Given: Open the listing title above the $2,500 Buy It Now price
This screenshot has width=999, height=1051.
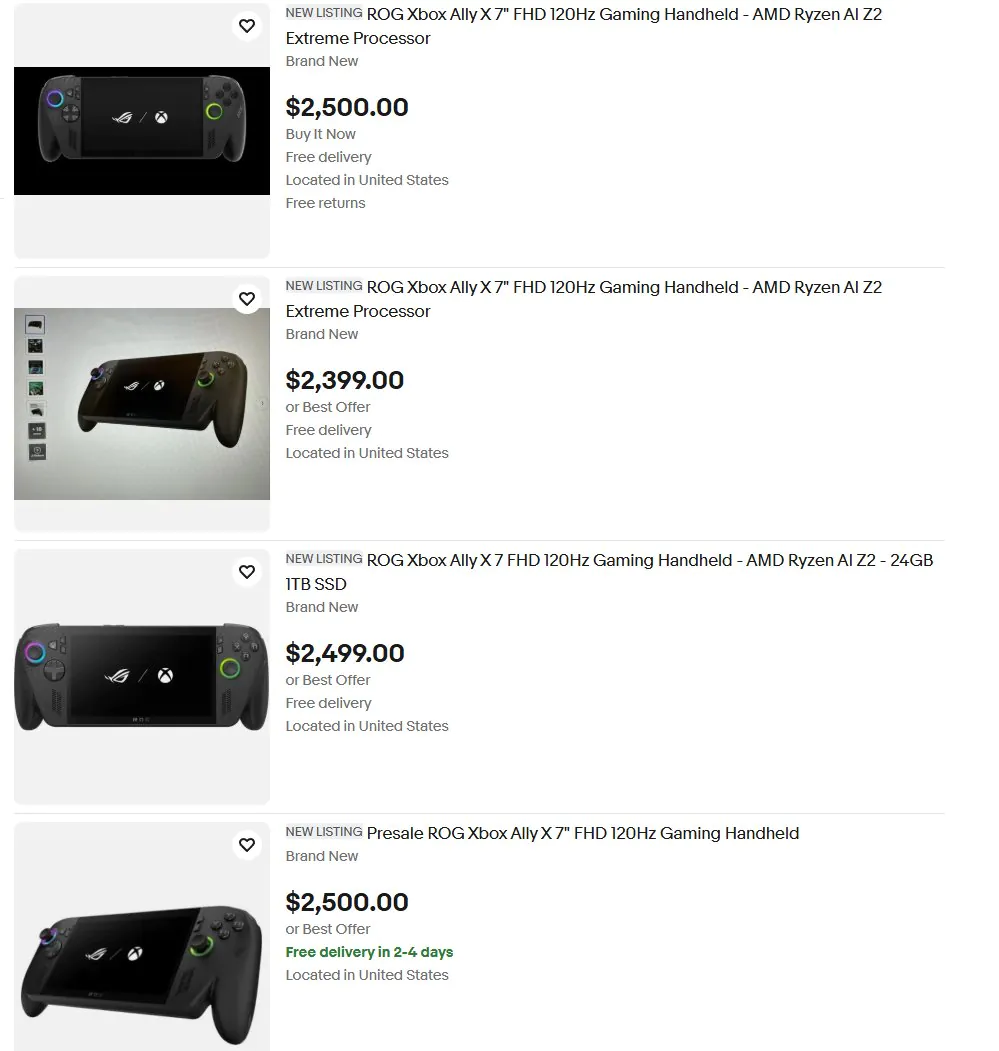Looking at the screenshot, I should tap(624, 15).
